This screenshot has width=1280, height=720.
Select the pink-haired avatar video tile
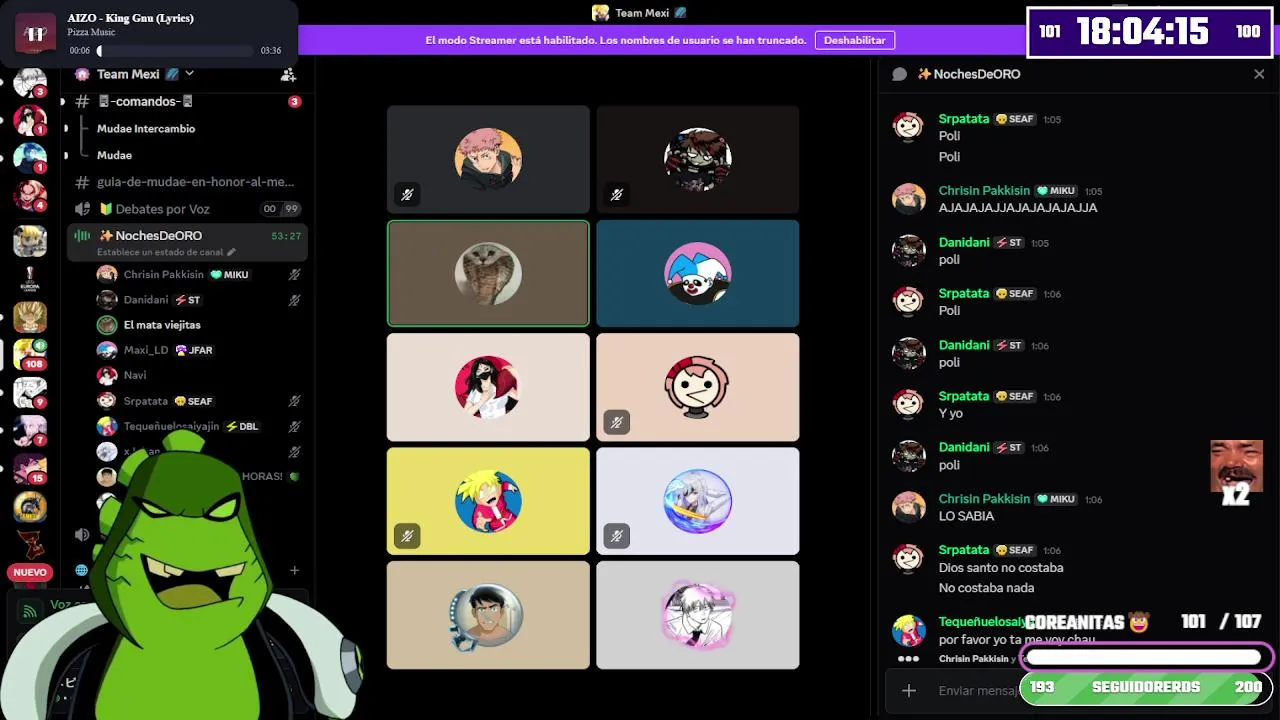coord(488,159)
